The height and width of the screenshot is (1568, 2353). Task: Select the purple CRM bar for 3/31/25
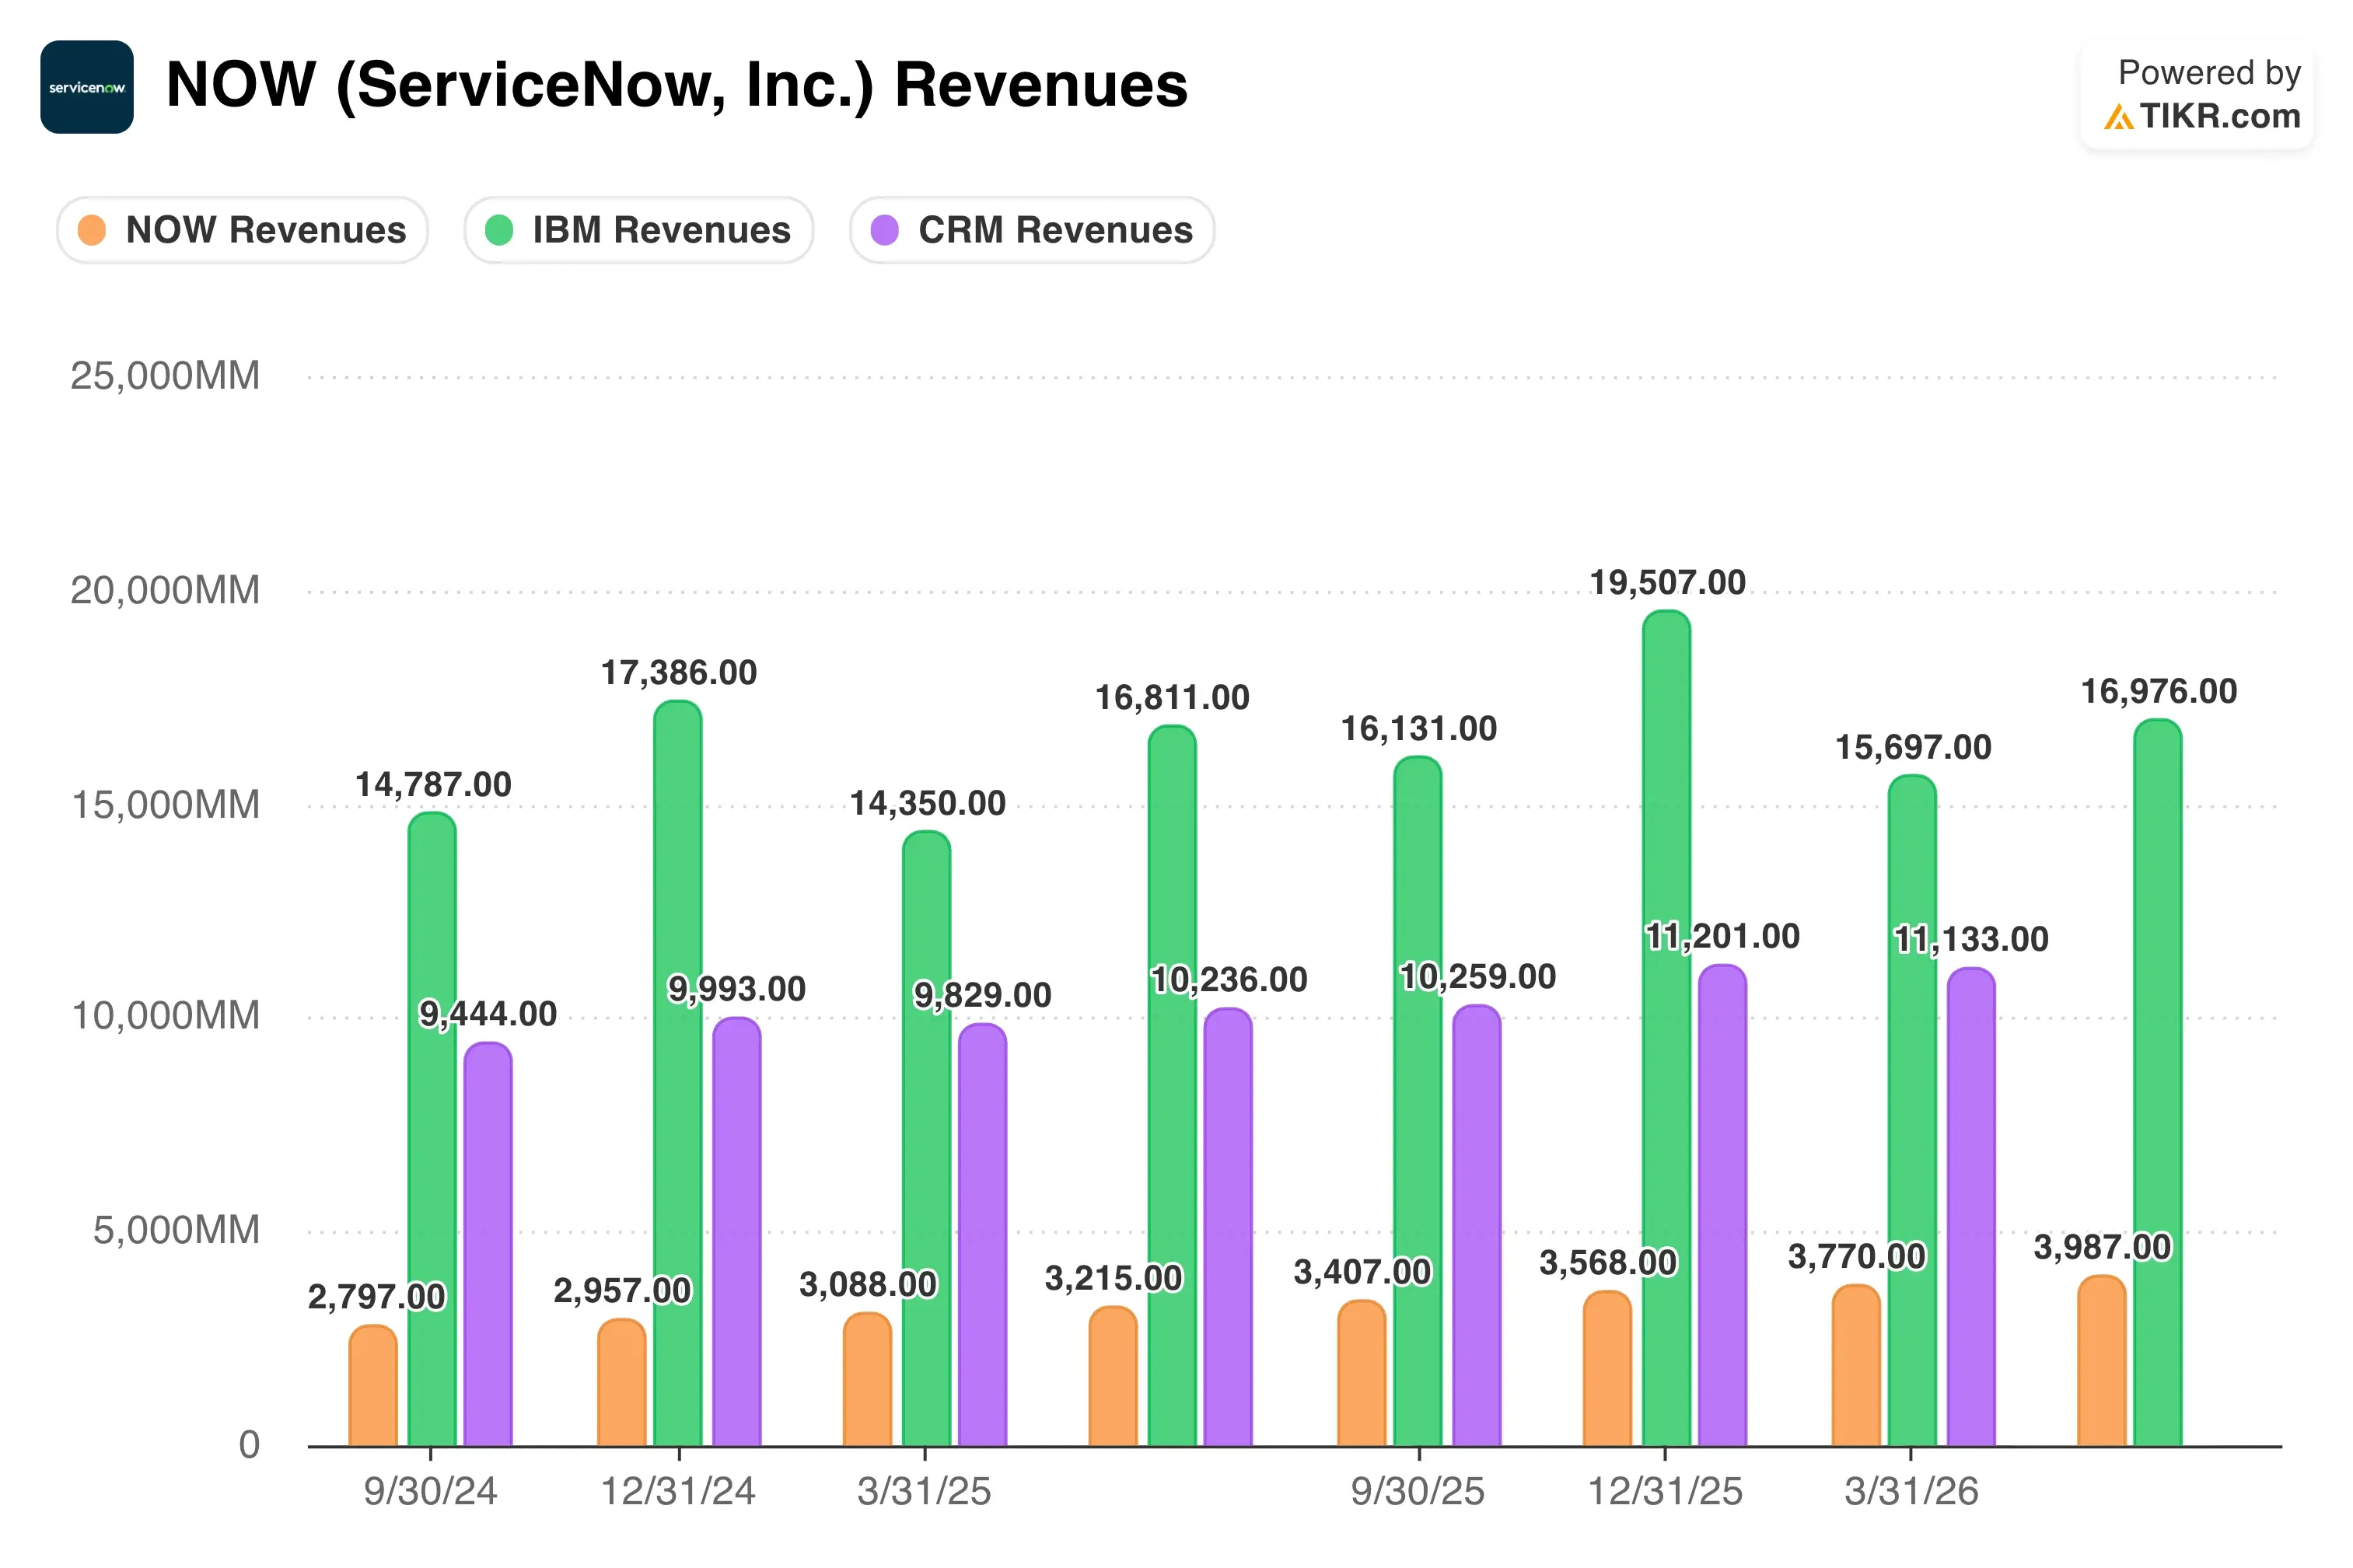tap(983, 1235)
